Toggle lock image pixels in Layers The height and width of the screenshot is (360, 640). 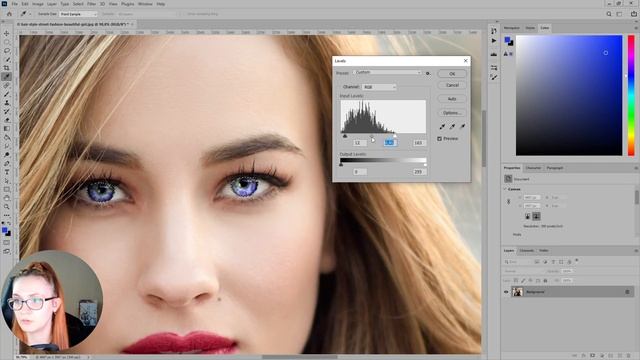tap(523, 281)
